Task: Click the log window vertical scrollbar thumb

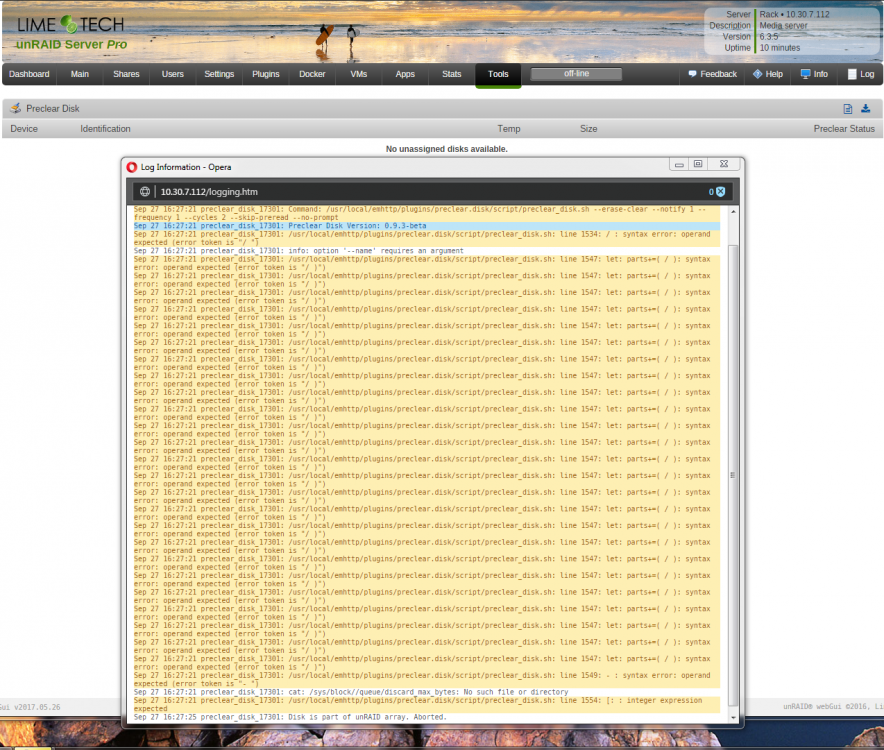Action: pos(733,475)
